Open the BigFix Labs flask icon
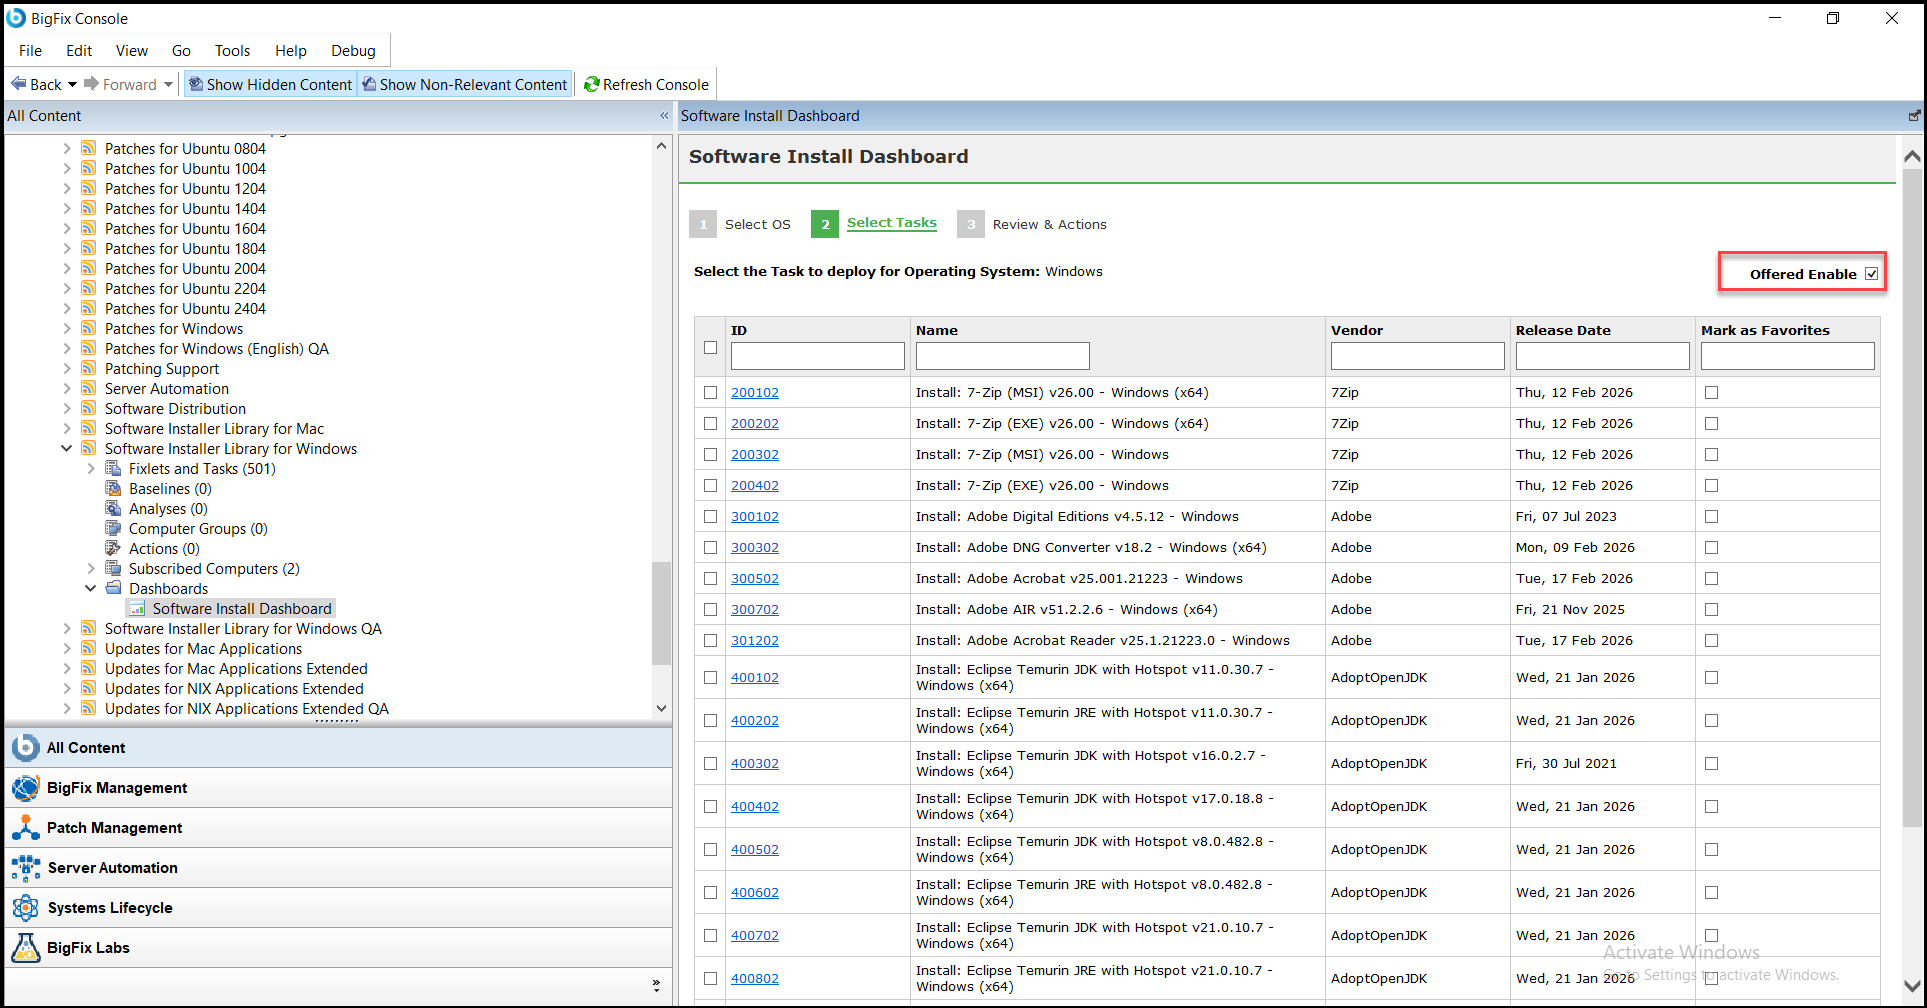The width and height of the screenshot is (1927, 1008). coord(25,948)
